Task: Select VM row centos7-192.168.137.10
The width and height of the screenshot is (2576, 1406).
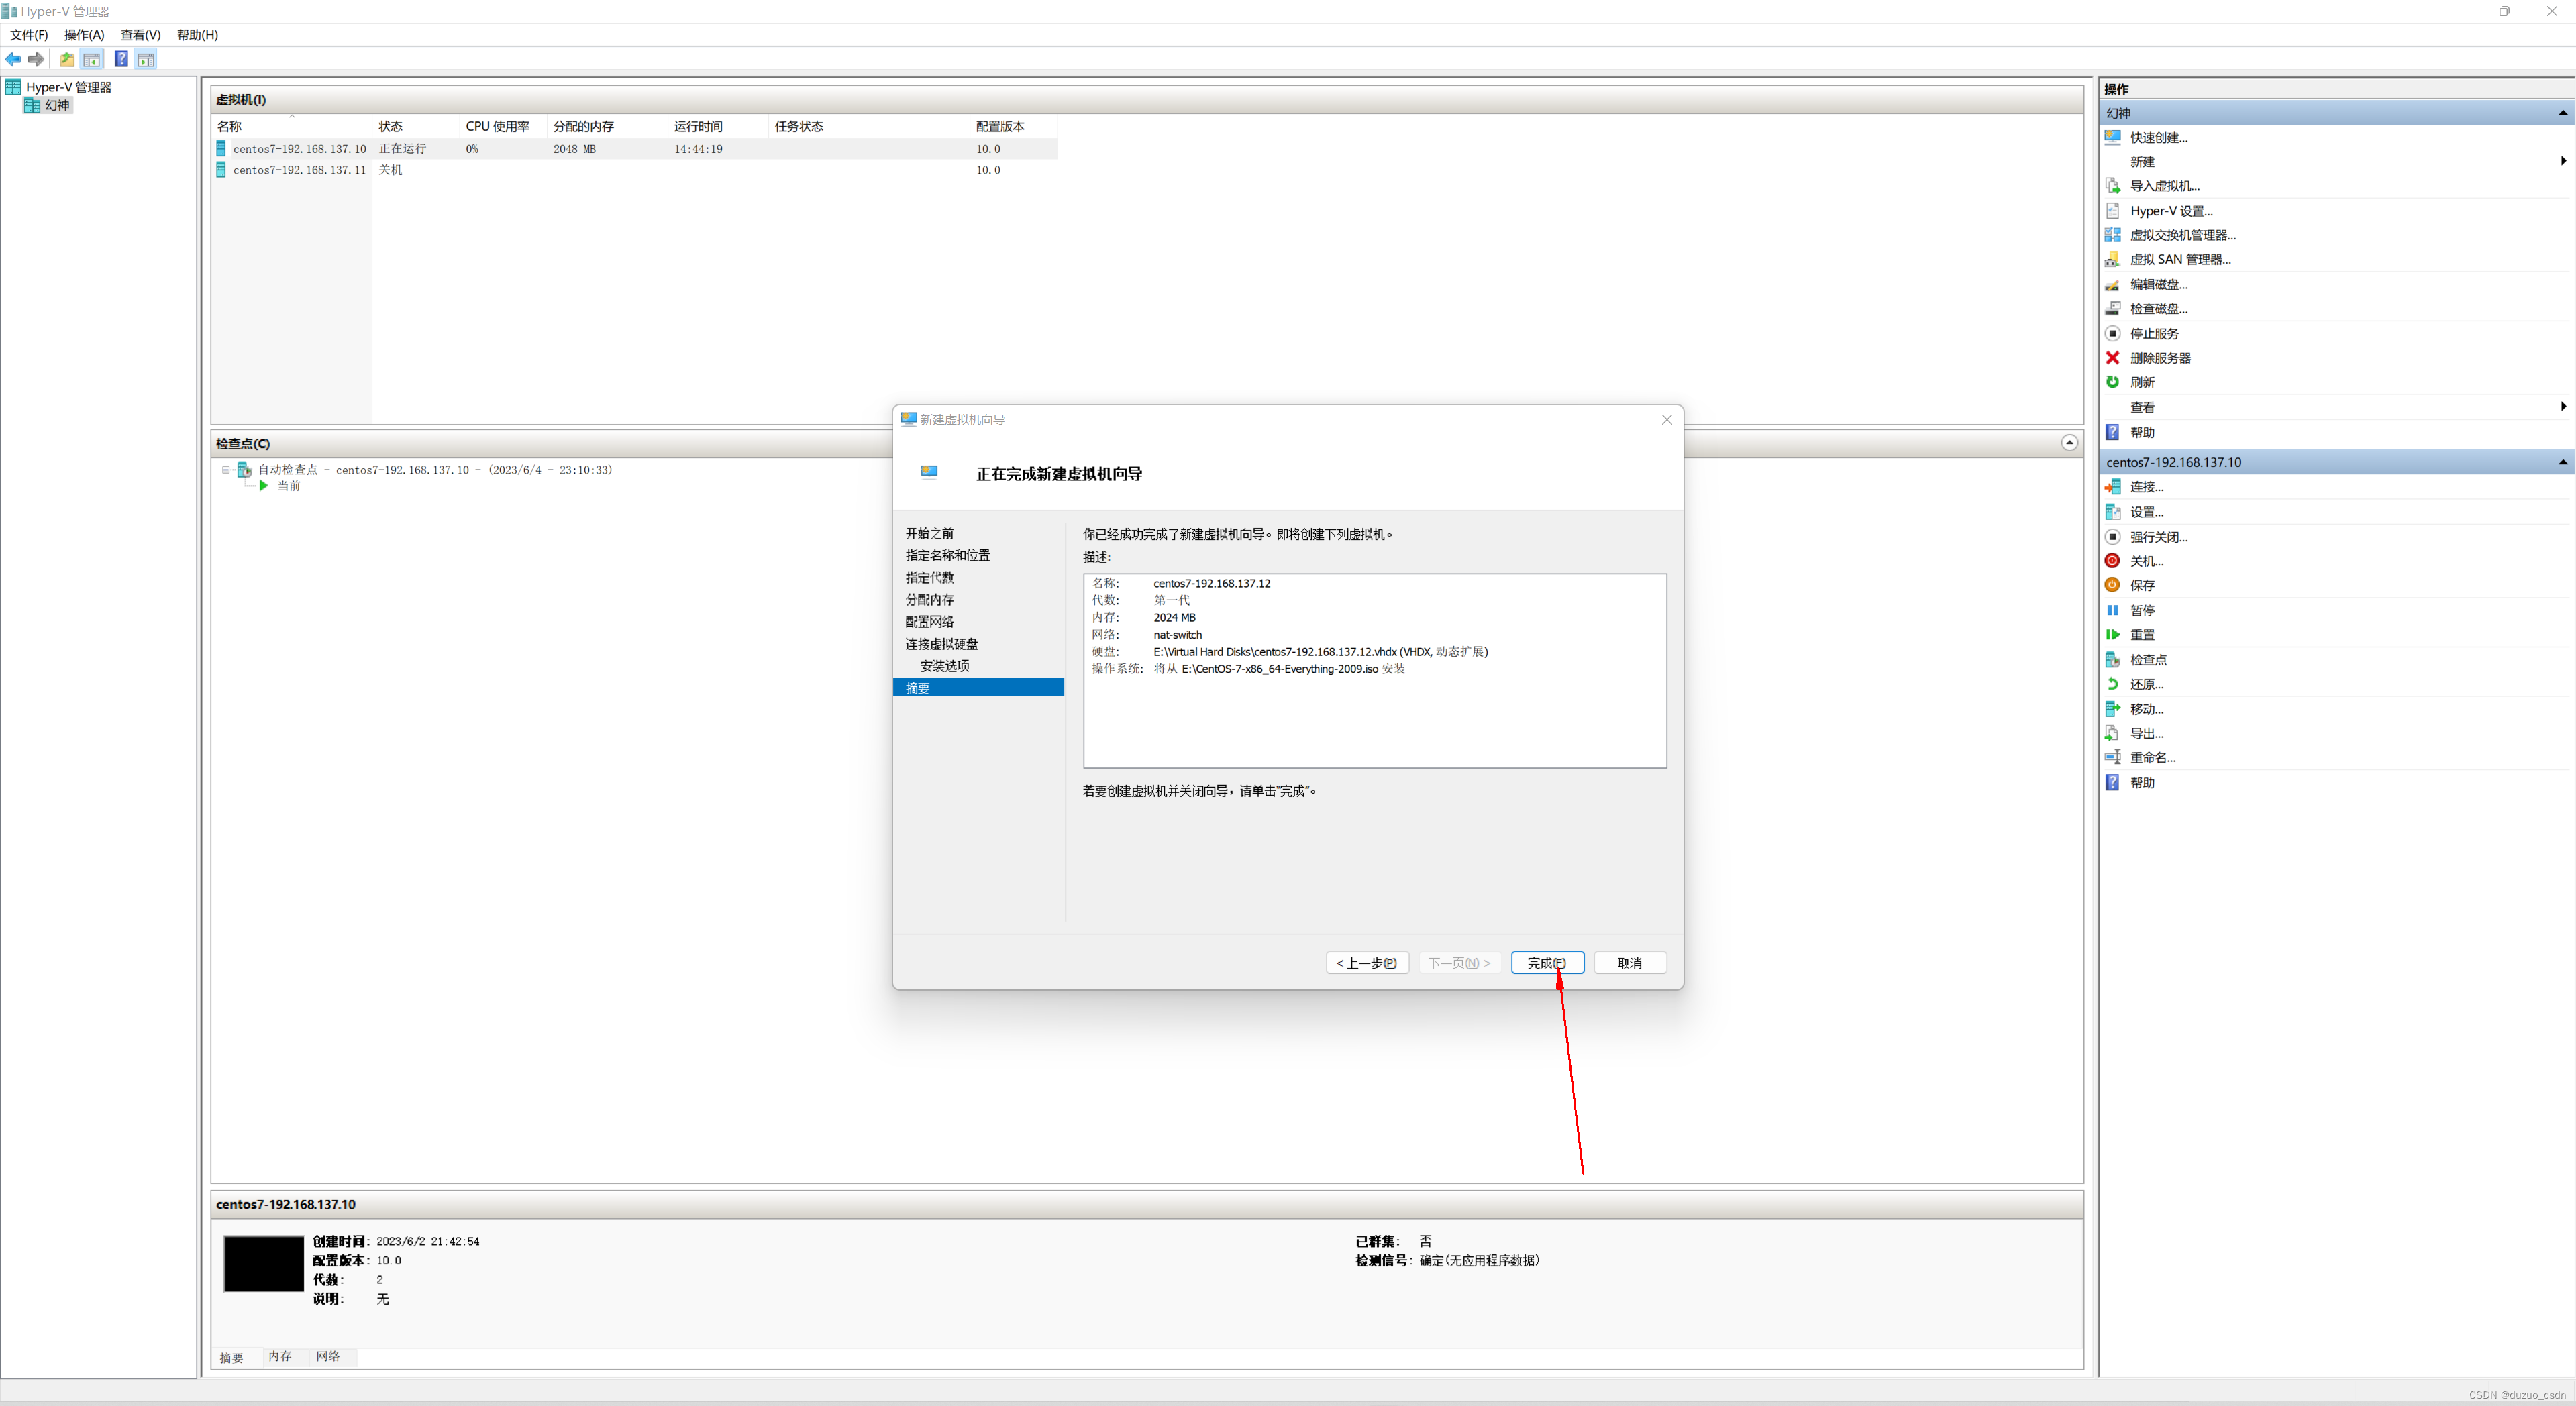Action: (x=636, y=149)
